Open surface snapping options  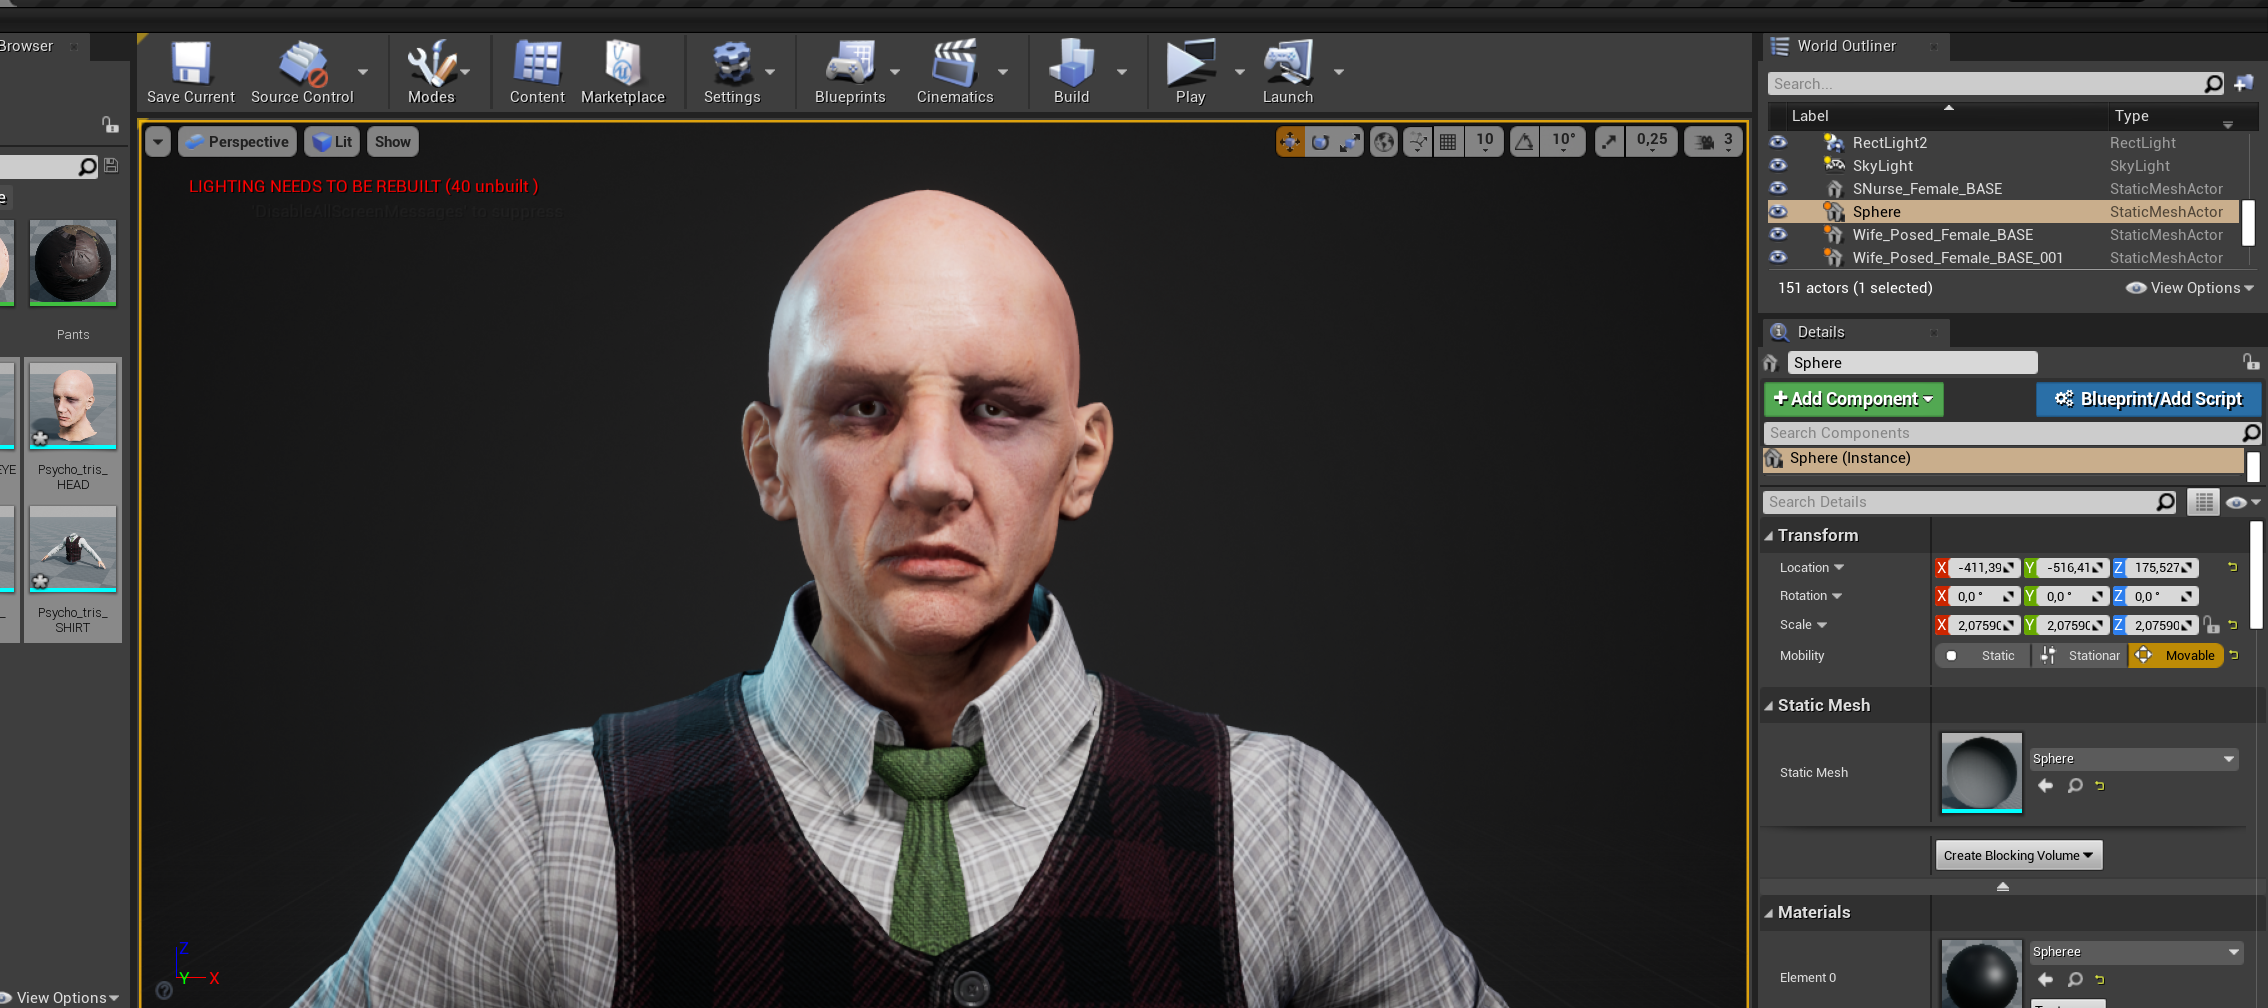pyautogui.click(x=1418, y=142)
